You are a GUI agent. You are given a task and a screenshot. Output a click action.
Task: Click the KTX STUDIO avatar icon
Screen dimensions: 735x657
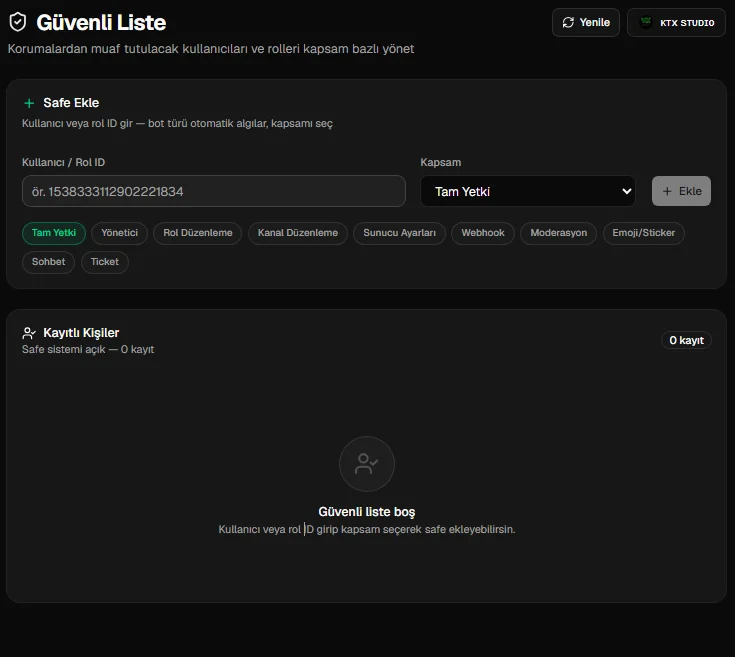[x=646, y=22]
